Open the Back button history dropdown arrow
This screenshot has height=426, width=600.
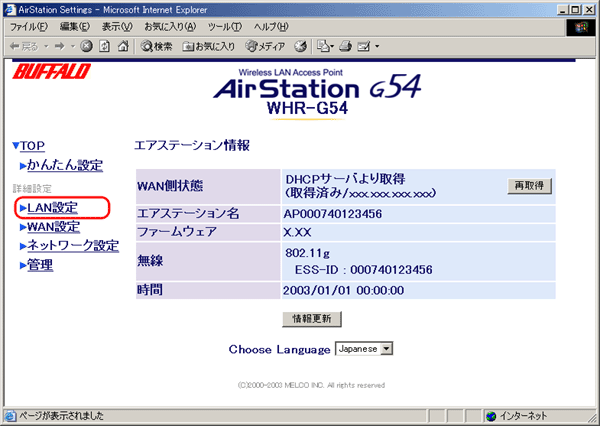(x=46, y=47)
